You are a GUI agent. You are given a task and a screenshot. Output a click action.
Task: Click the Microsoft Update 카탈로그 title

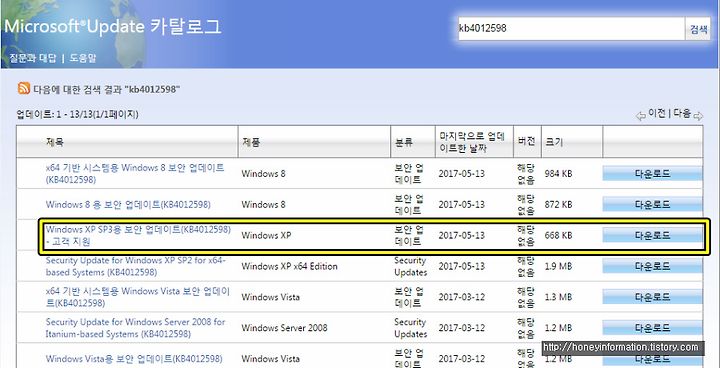pos(113,27)
